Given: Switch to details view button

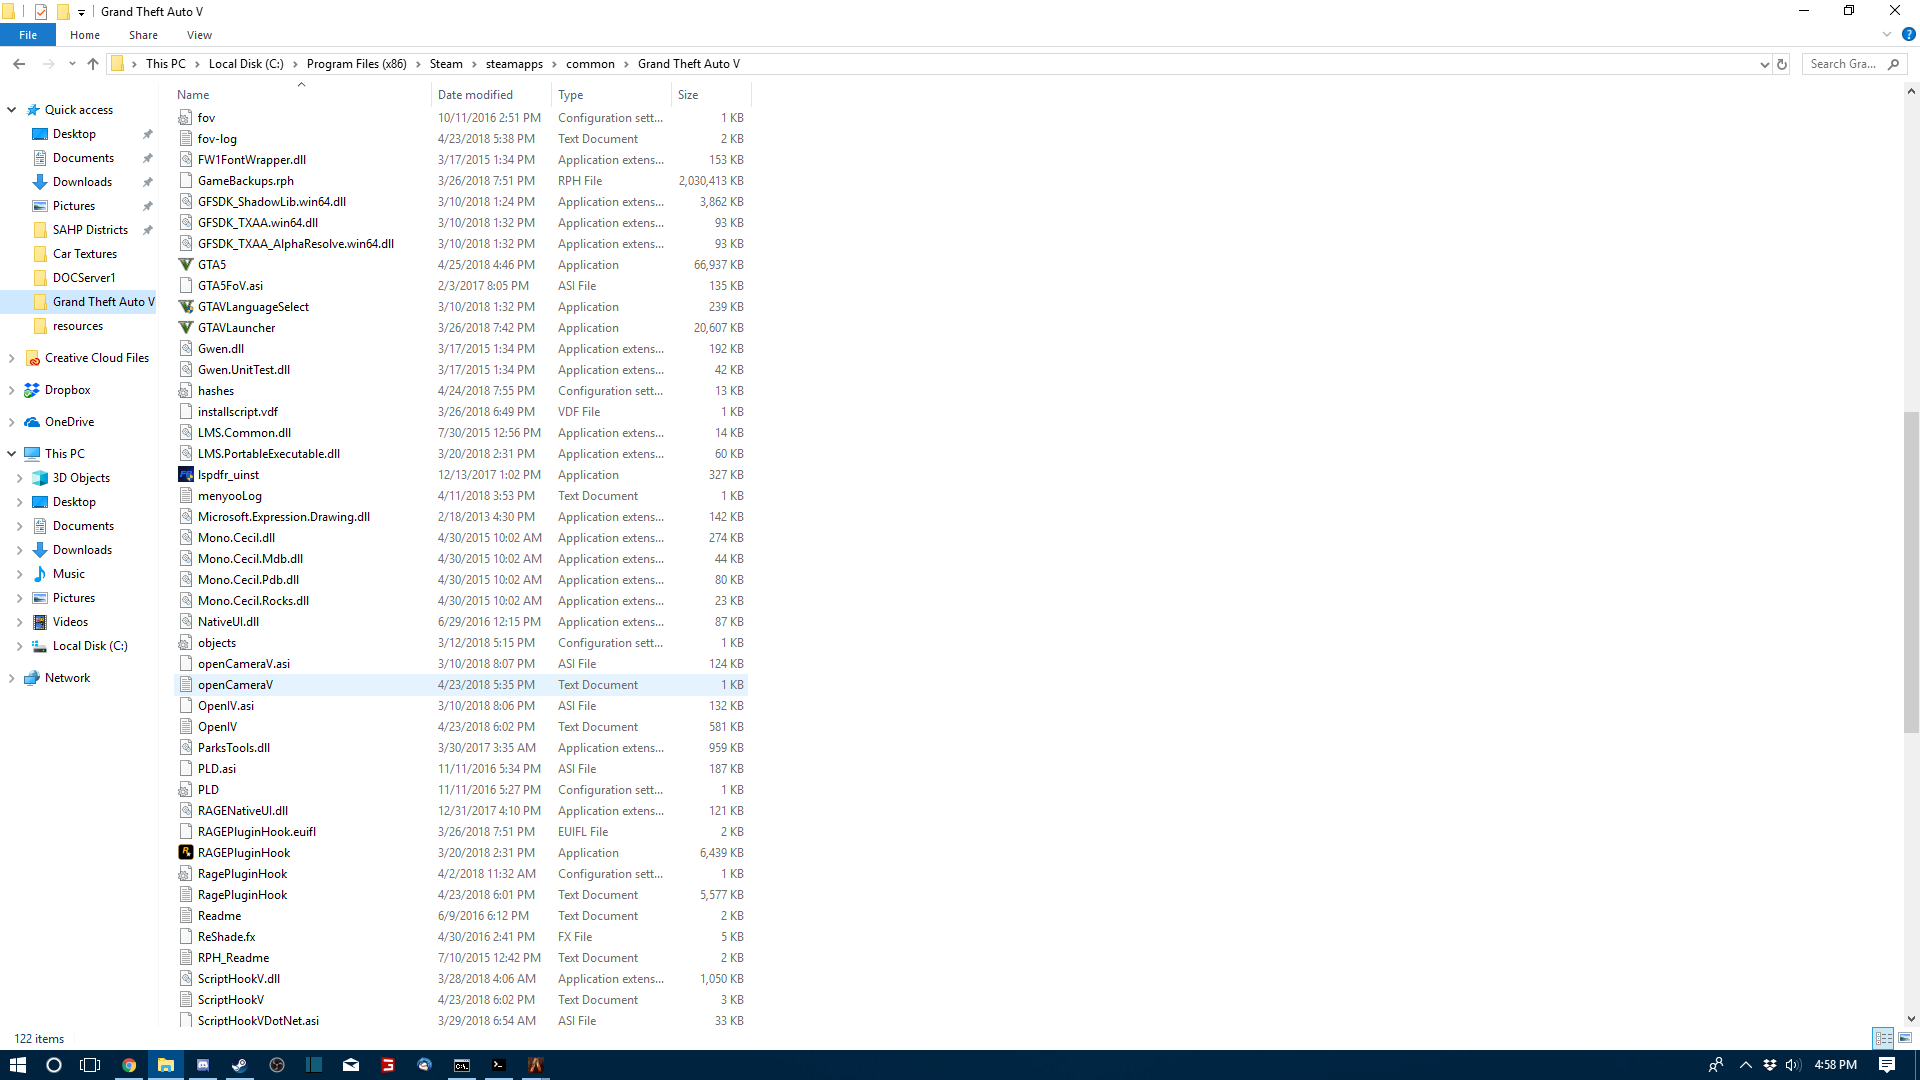Looking at the screenshot, I should [1883, 1038].
